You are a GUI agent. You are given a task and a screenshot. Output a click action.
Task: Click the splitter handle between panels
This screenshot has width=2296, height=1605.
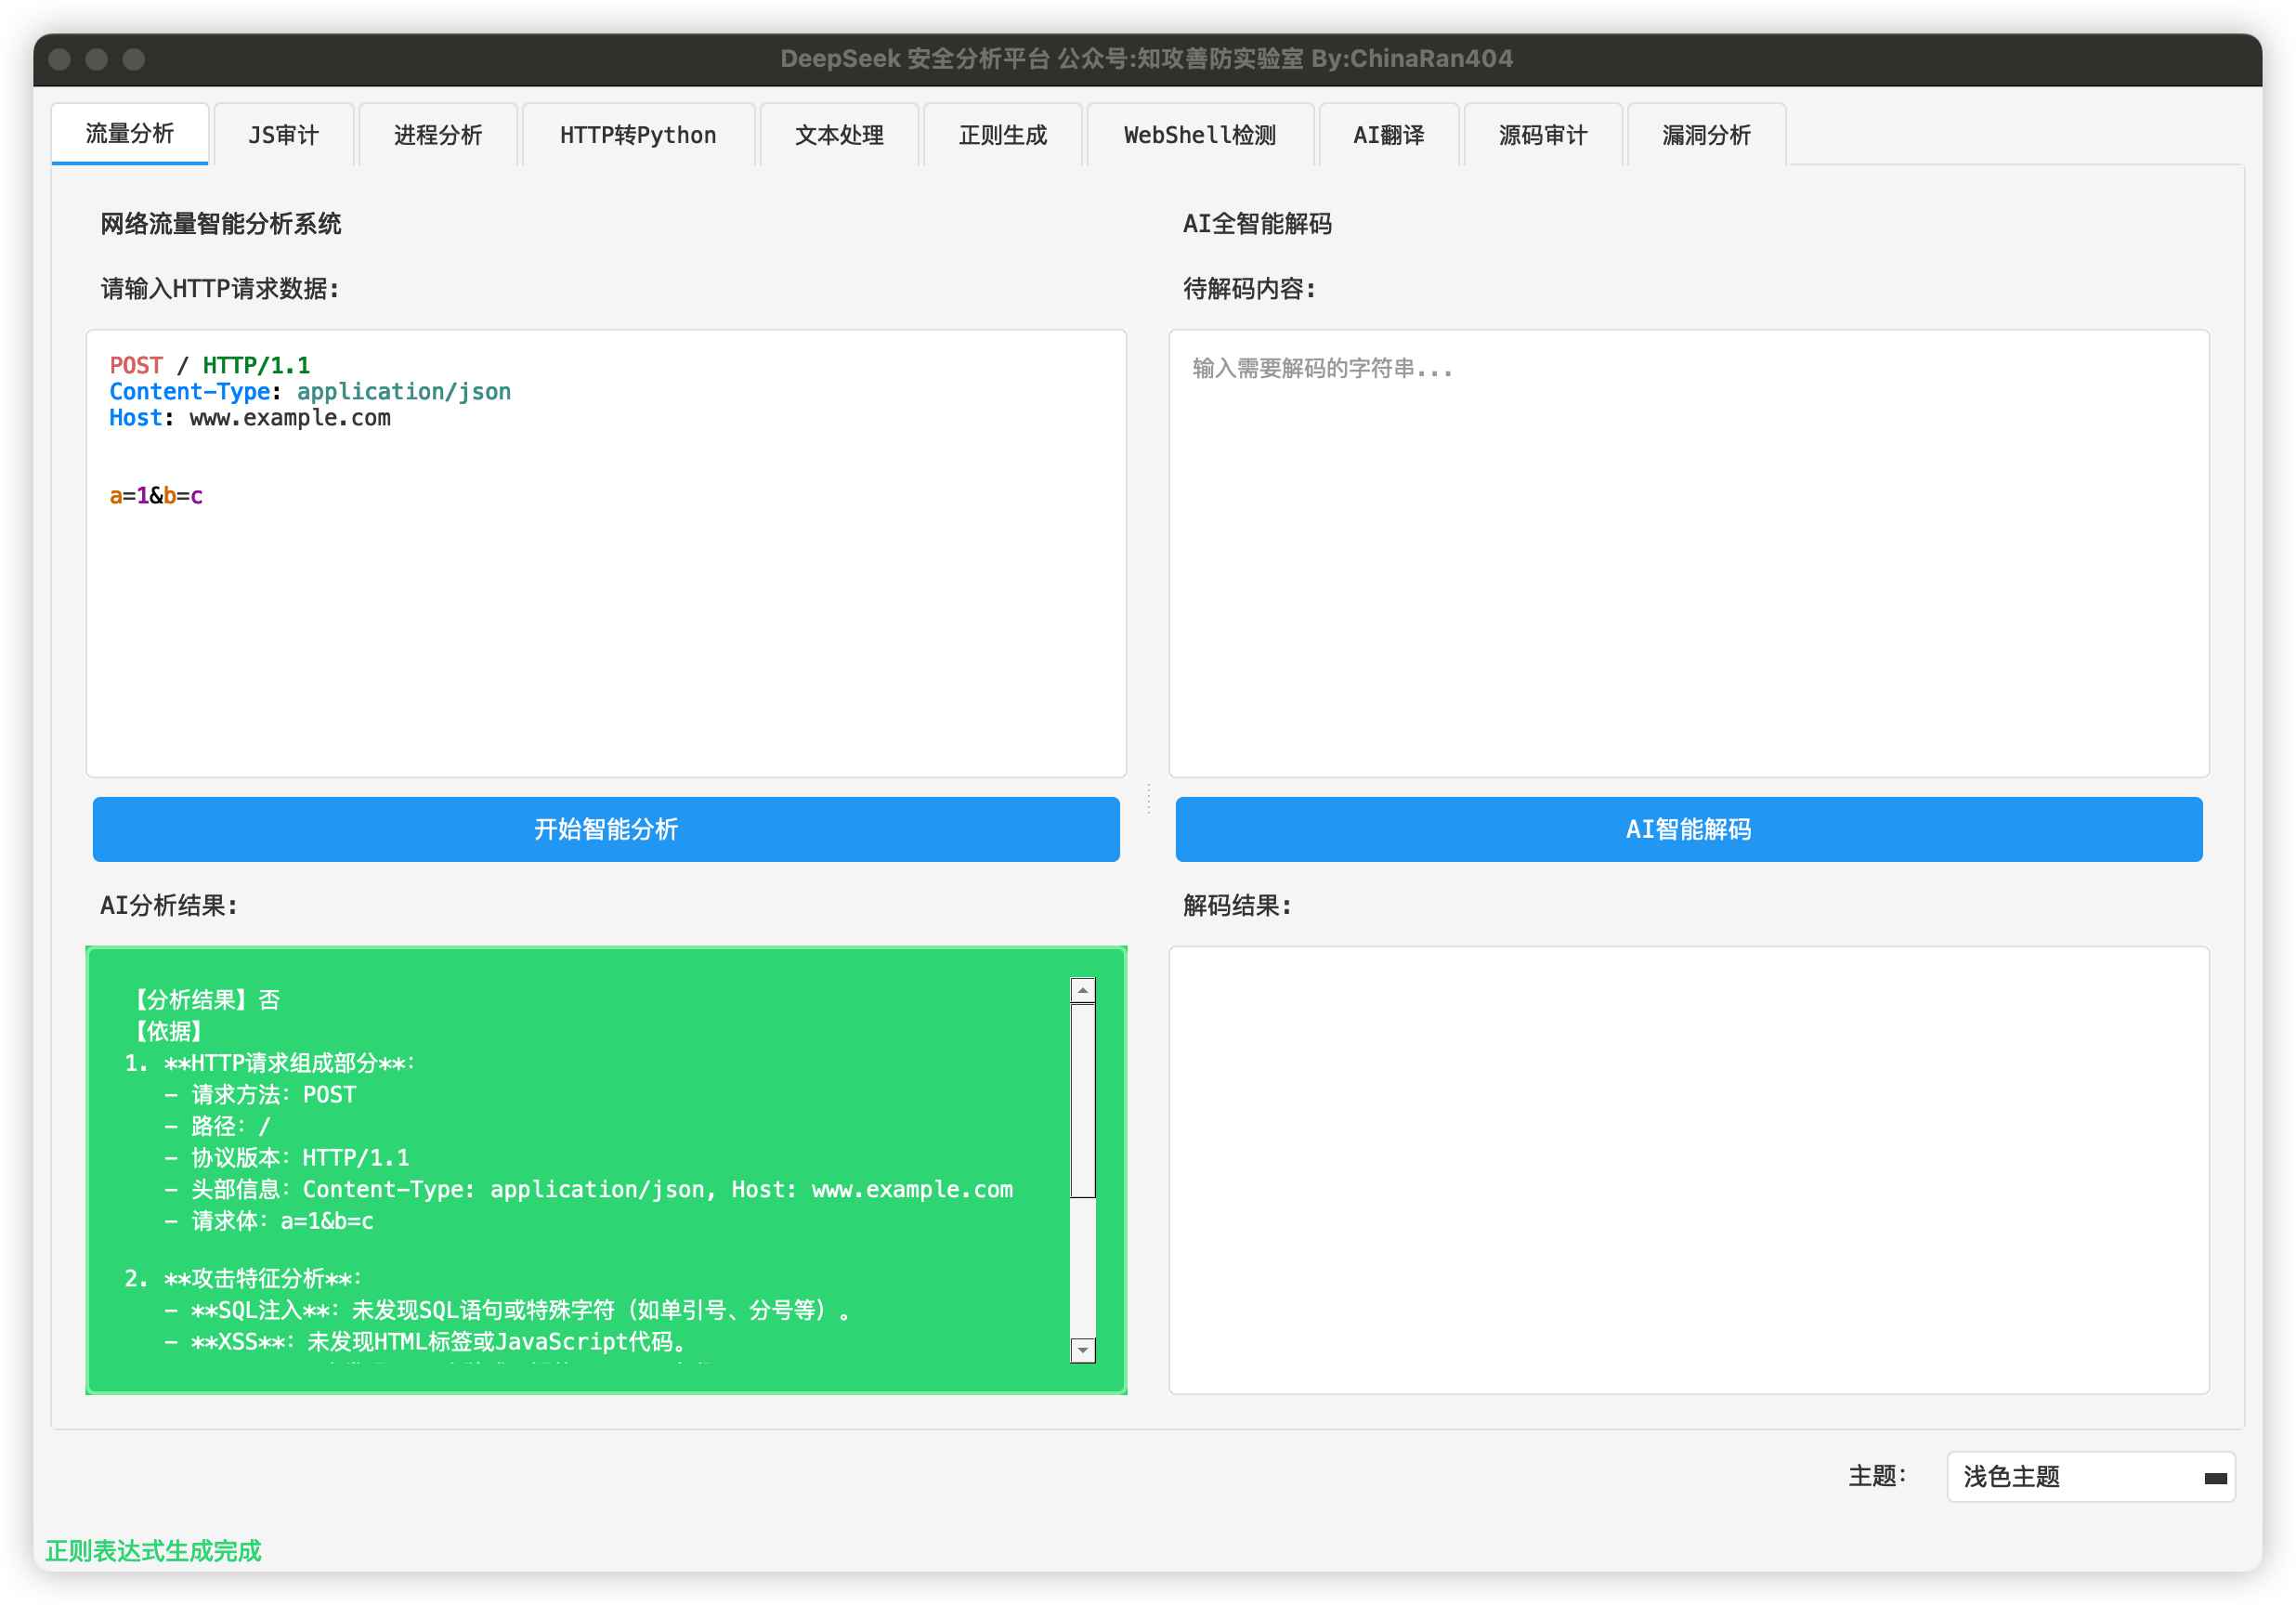click(x=1148, y=798)
